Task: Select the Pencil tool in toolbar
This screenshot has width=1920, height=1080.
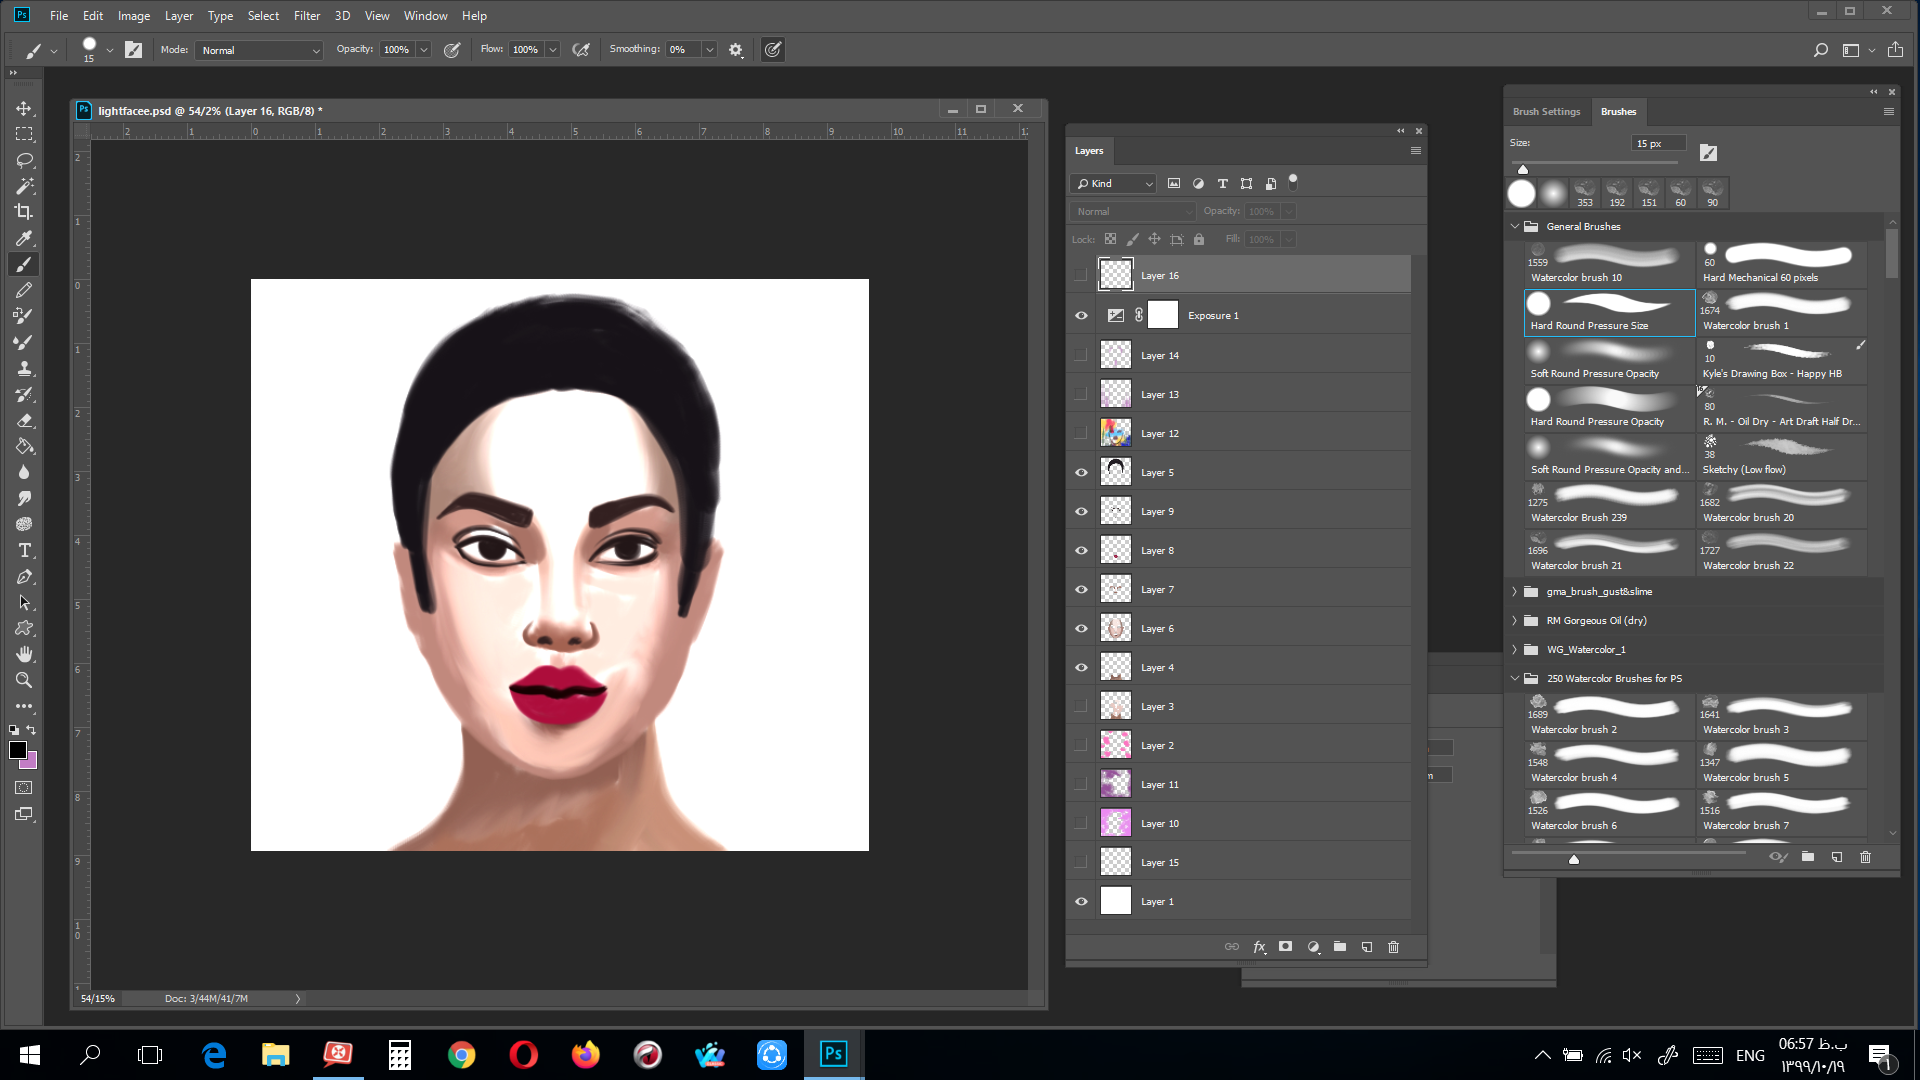Action: 24,290
